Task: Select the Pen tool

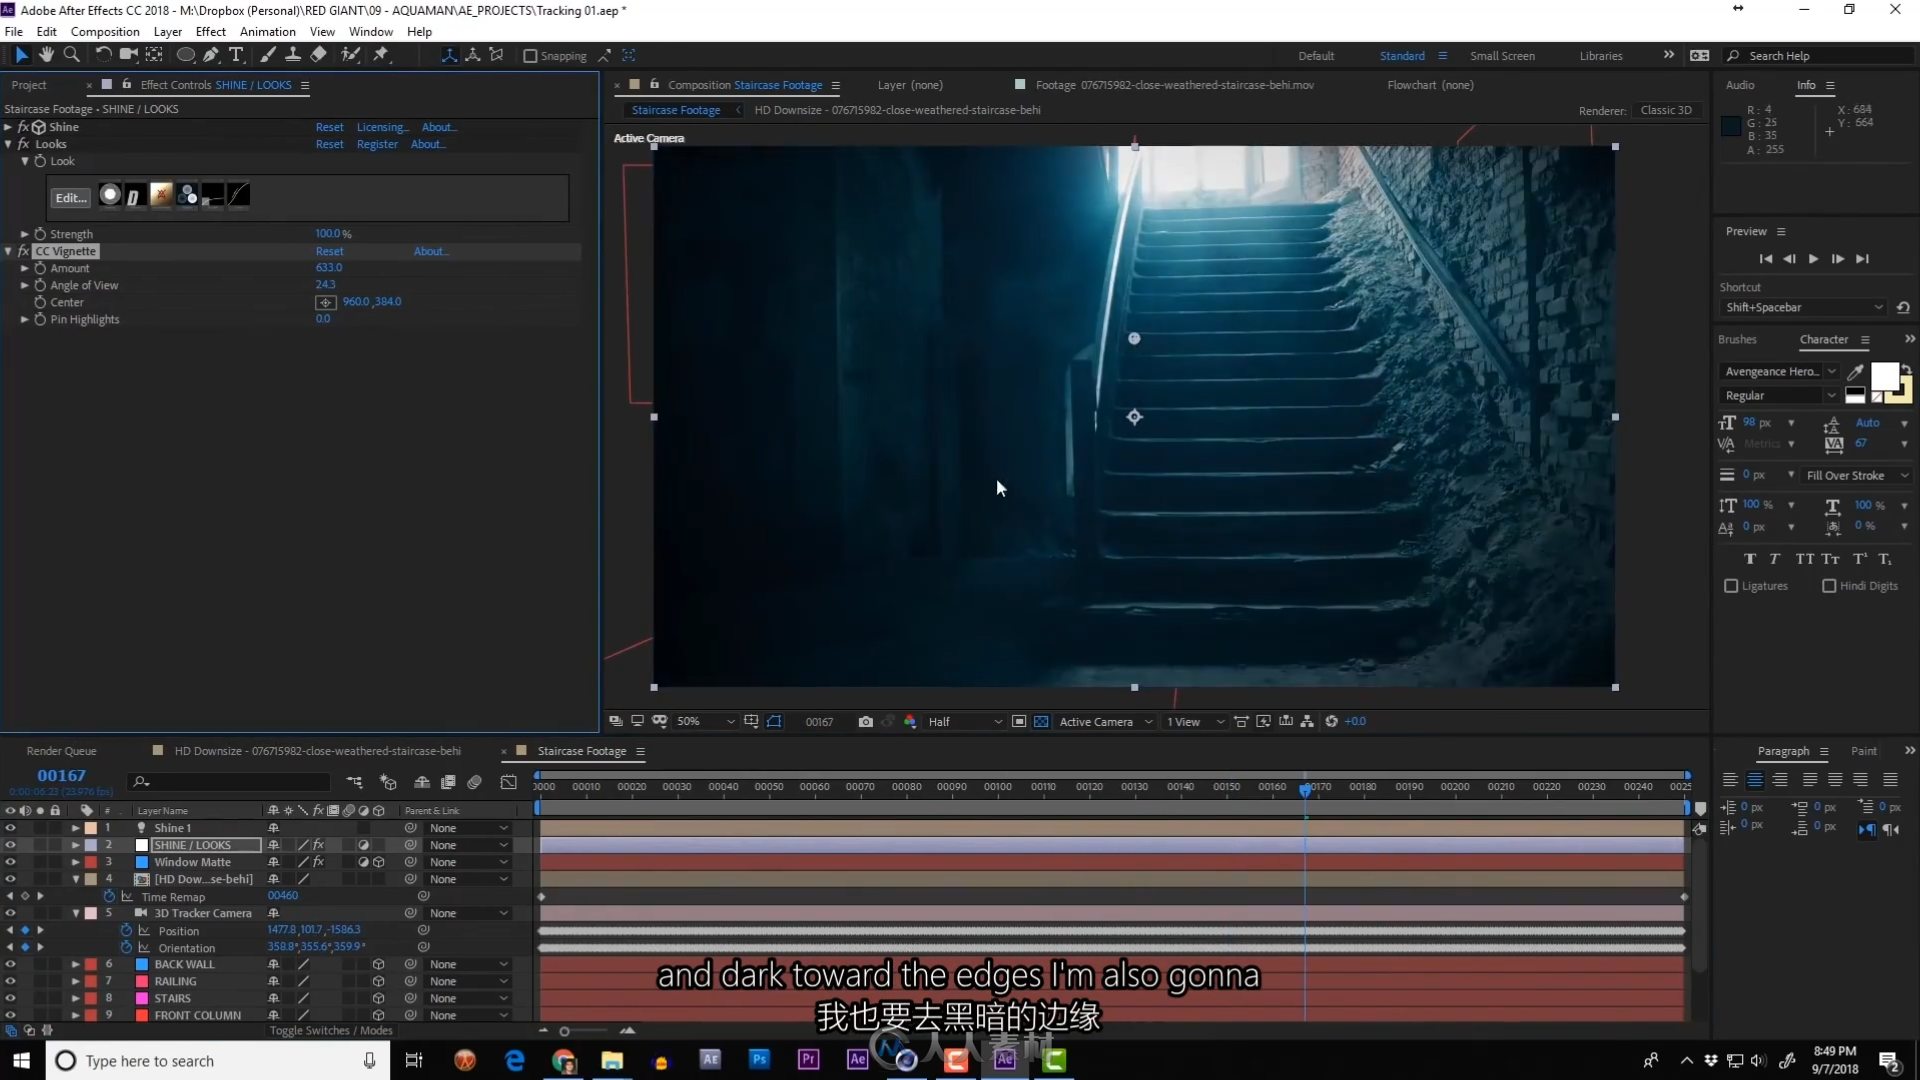Action: click(211, 55)
